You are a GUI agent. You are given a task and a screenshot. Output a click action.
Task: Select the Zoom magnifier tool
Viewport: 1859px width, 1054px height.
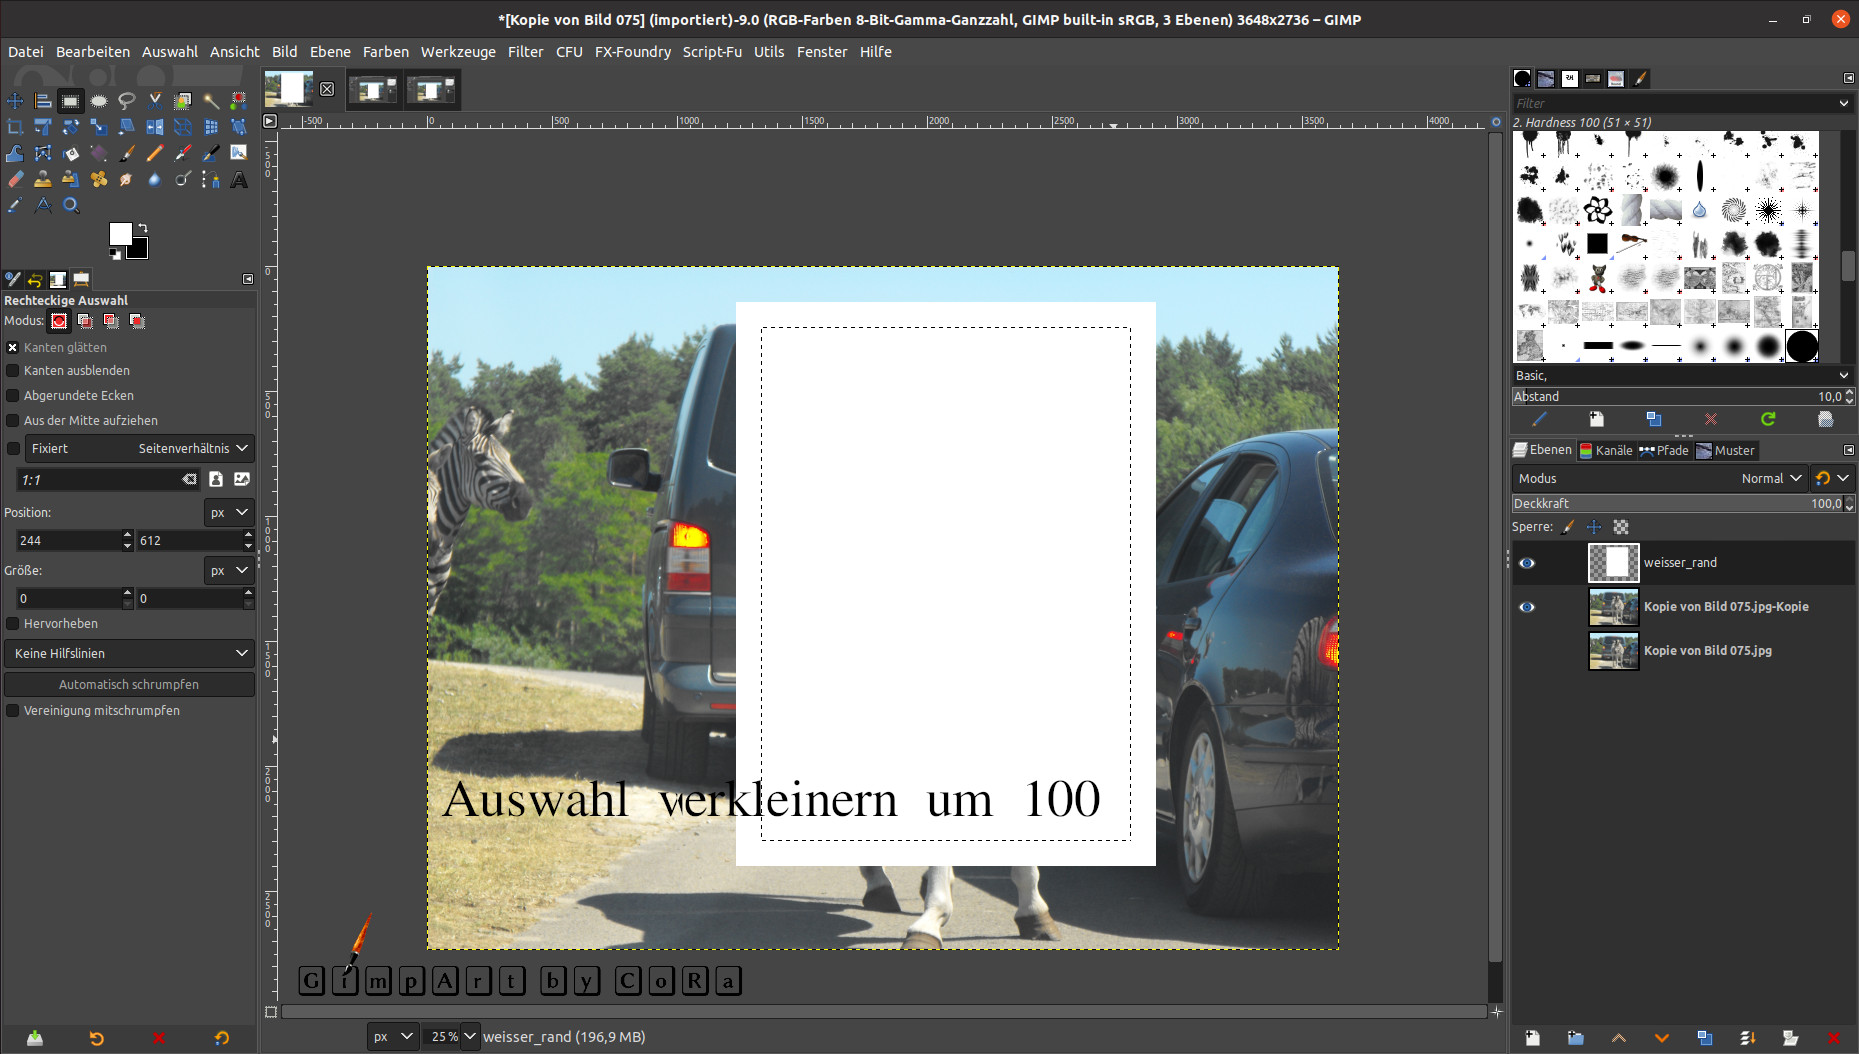pos(71,205)
